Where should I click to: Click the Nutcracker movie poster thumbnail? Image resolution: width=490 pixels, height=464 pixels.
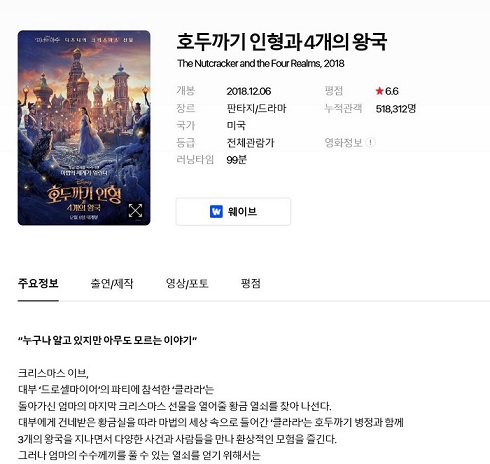[84, 128]
